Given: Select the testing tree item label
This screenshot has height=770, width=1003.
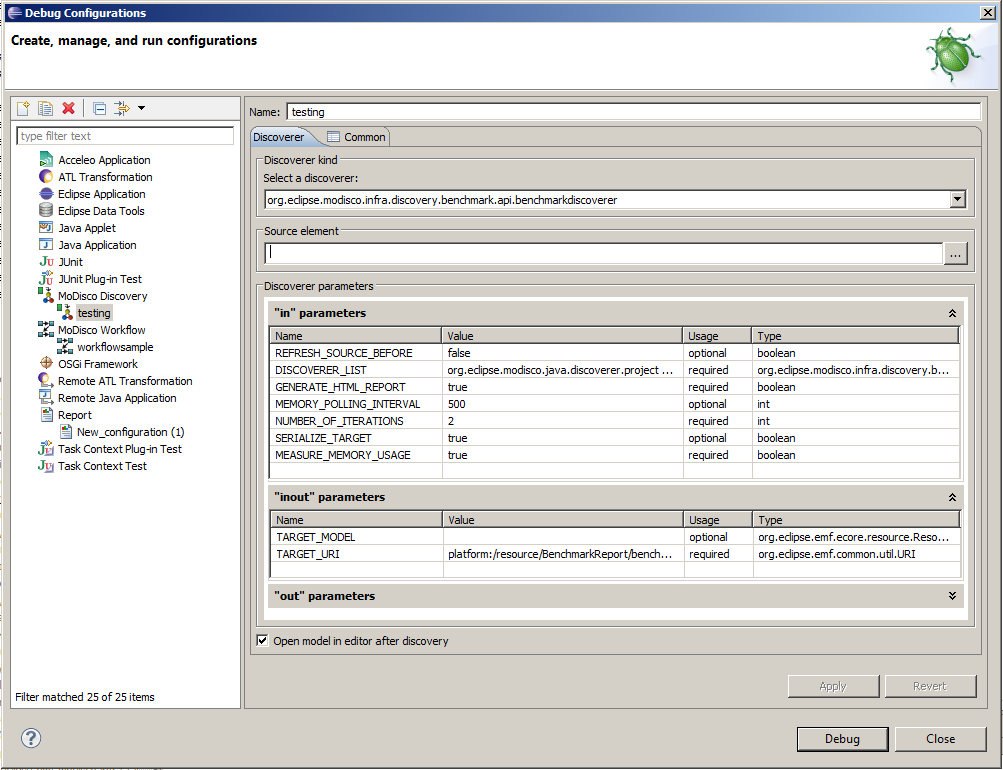Looking at the screenshot, I should pos(94,313).
